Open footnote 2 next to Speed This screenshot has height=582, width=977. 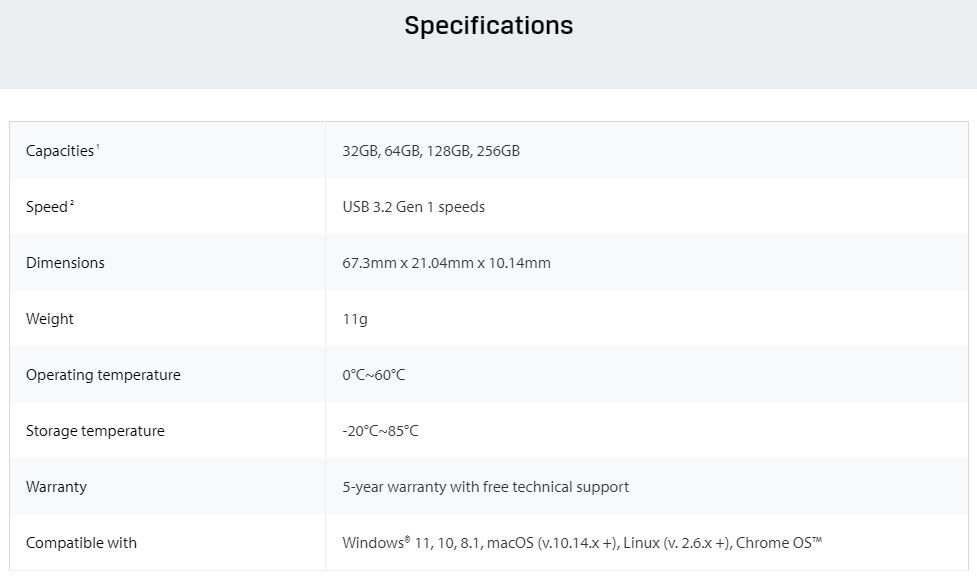coord(72,203)
